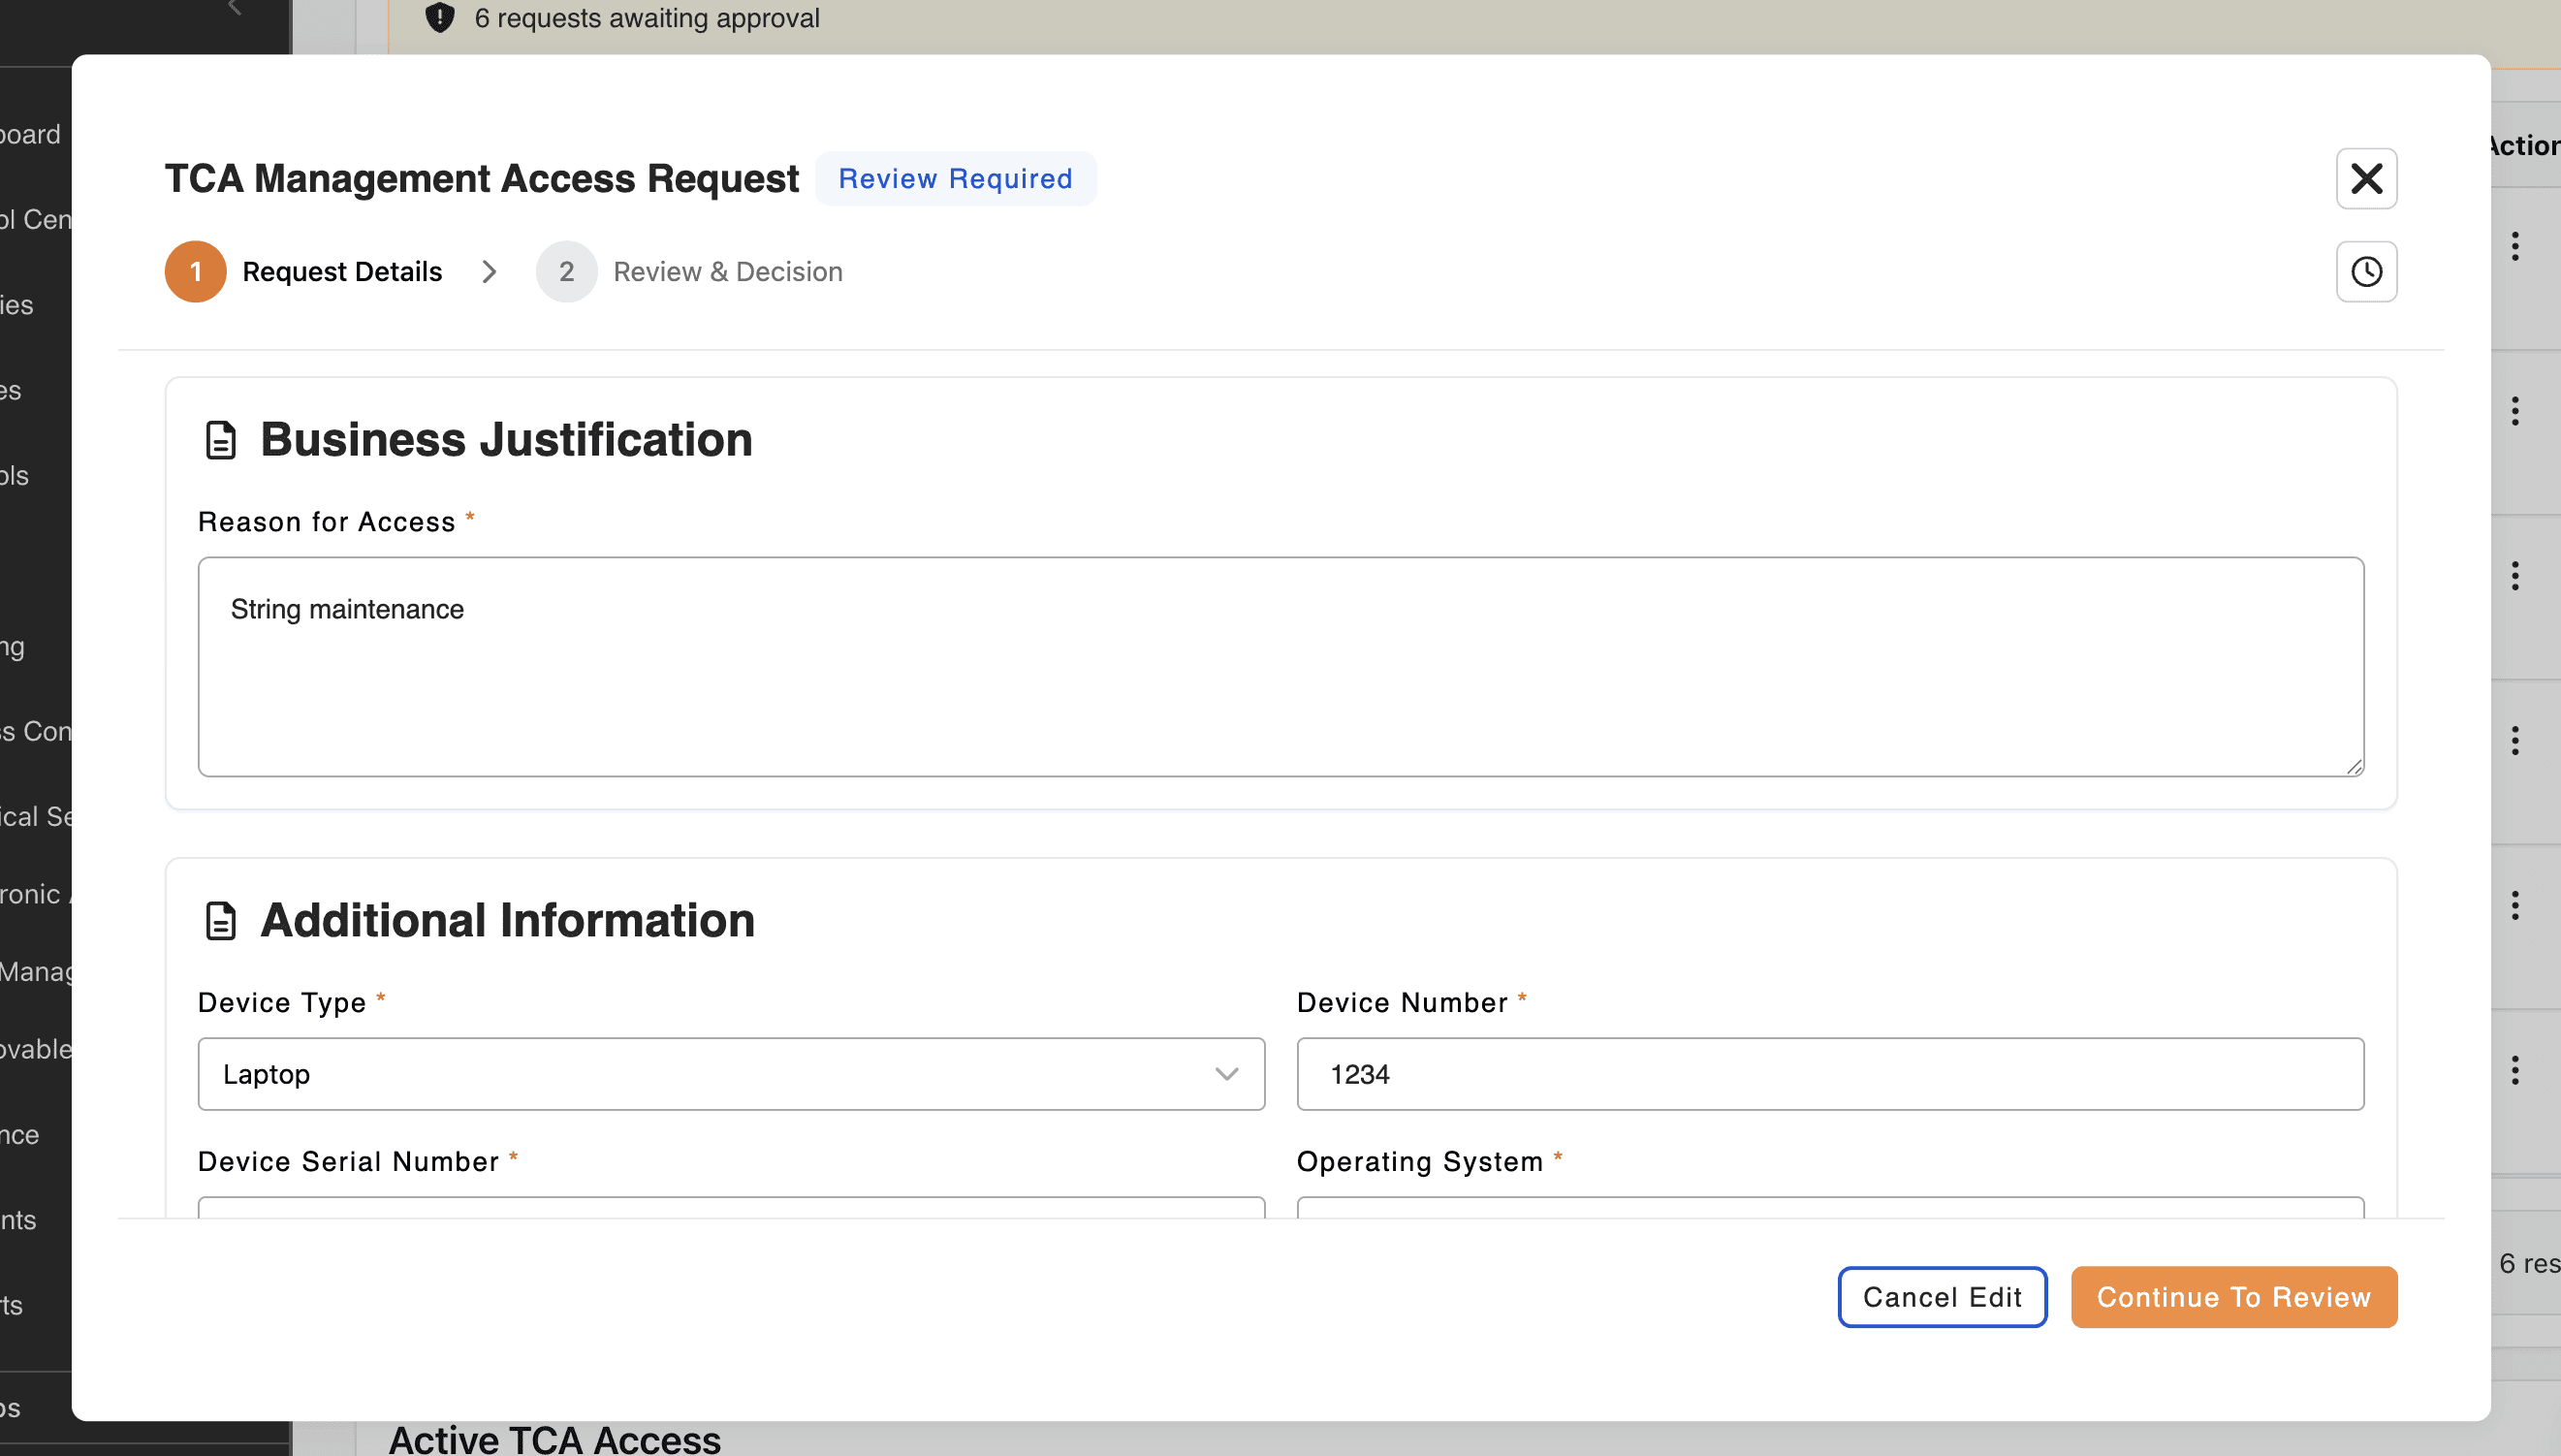Click the 6 requests awaiting approval banner text
Image resolution: width=2561 pixels, height=1456 pixels.
tap(647, 18)
